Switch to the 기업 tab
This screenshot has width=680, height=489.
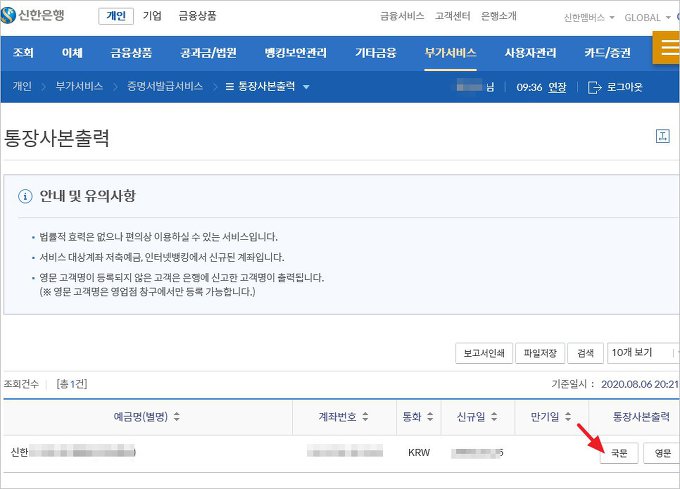click(152, 16)
